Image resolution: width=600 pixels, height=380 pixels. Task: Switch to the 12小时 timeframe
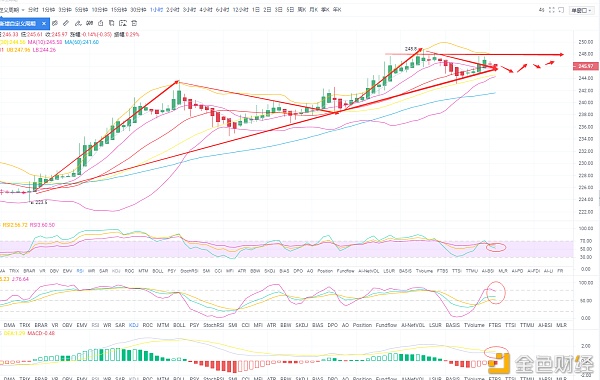click(241, 10)
